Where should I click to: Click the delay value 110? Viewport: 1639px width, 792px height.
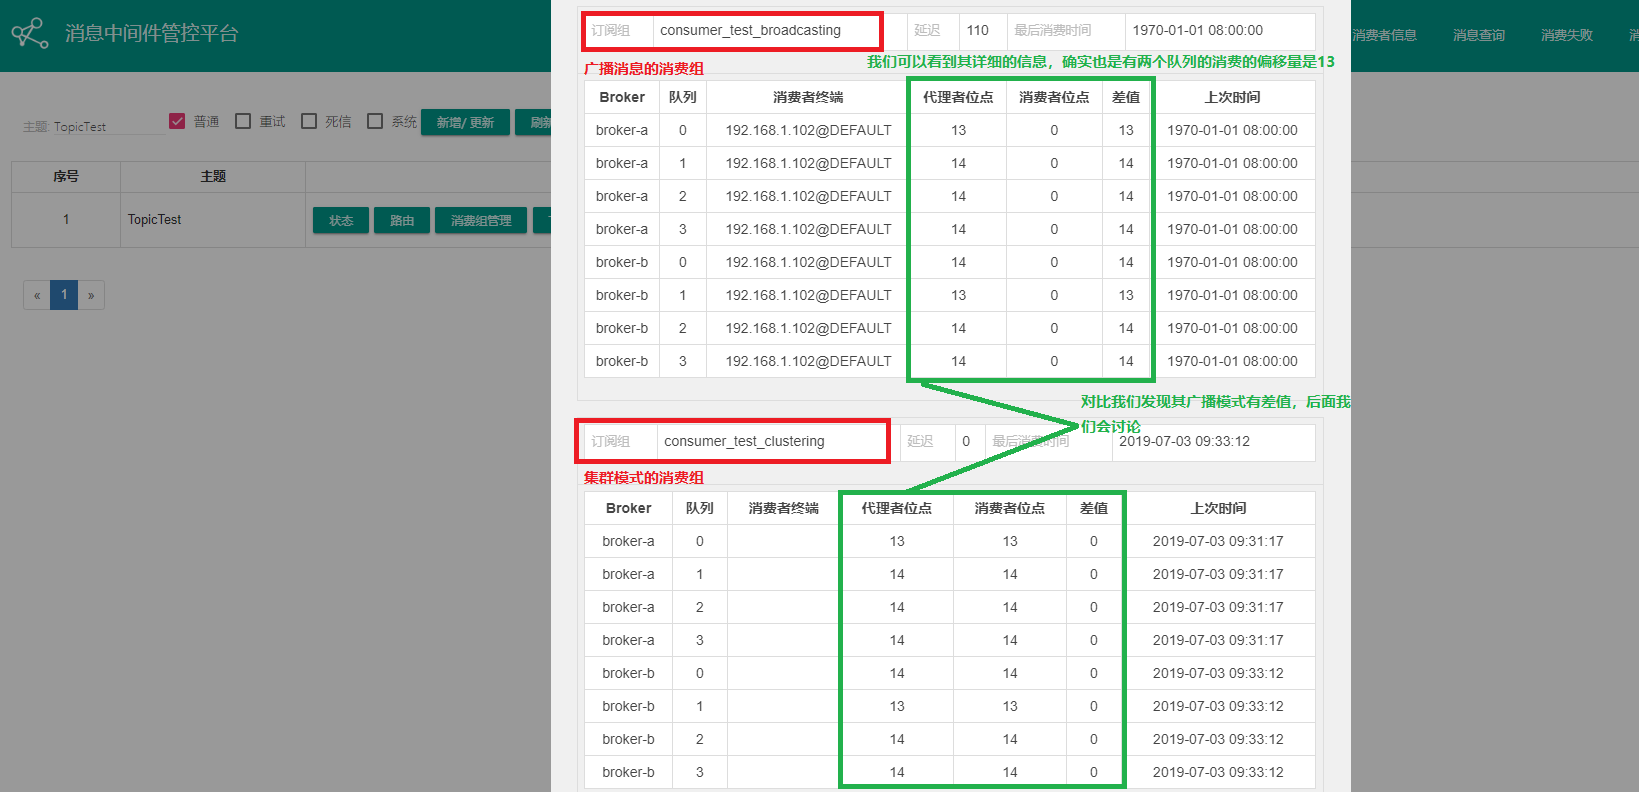click(x=978, y=30)
